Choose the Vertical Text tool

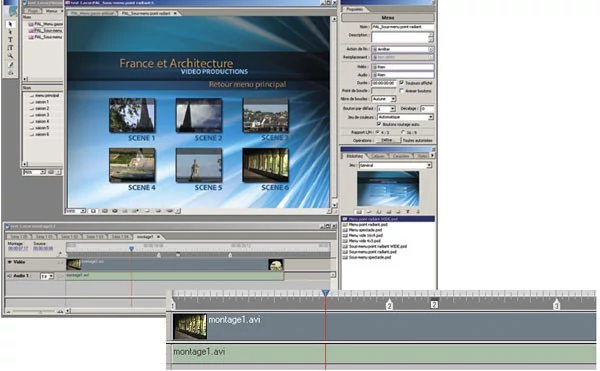pyautogui.click(x=10, y=48)
